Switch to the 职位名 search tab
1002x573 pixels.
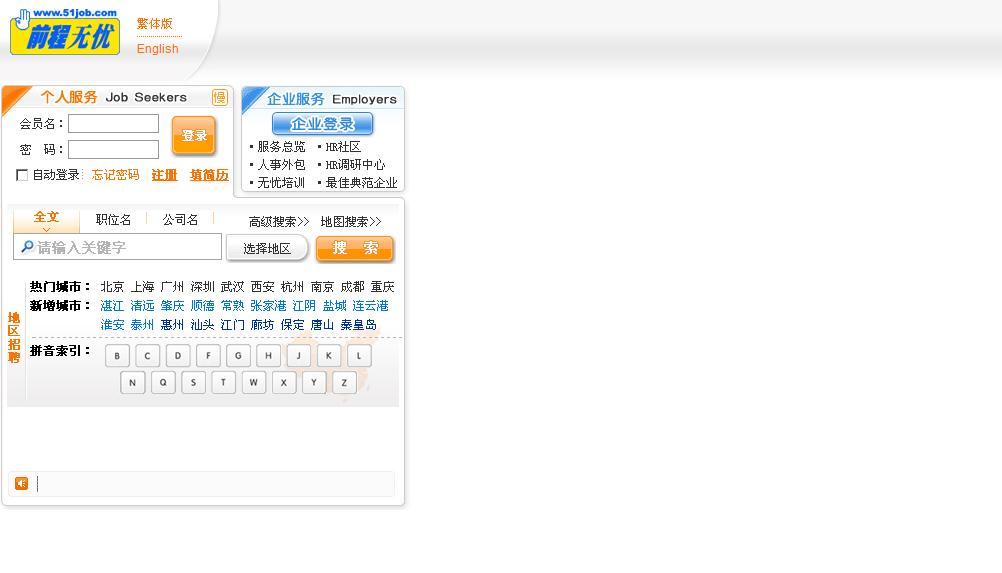tap(113, 220)
